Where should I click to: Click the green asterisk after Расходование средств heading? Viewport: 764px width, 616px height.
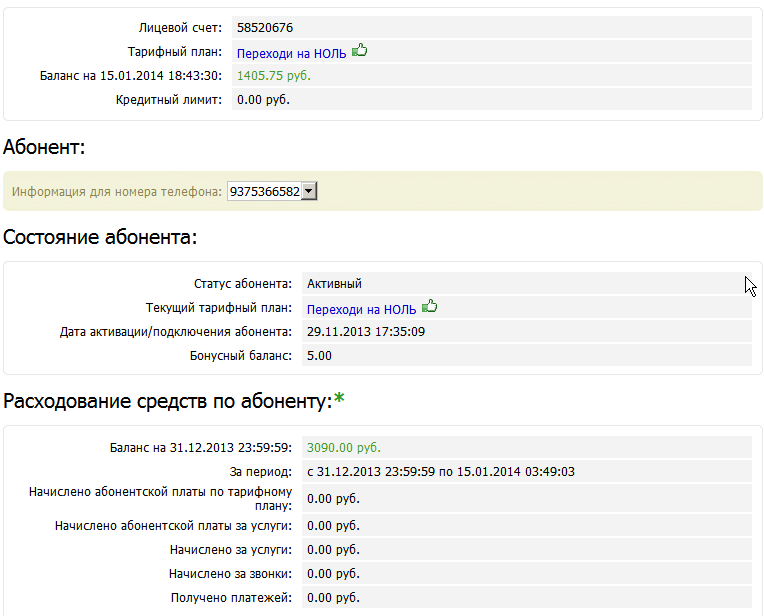coord(339,402)
